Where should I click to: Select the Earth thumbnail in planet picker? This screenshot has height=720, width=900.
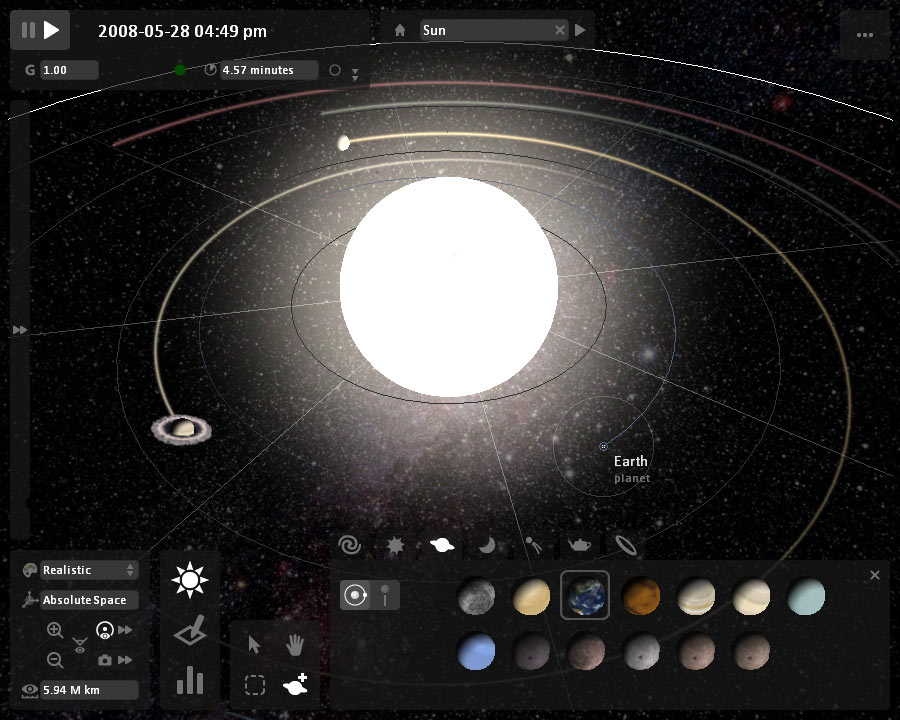pos(586,595)
